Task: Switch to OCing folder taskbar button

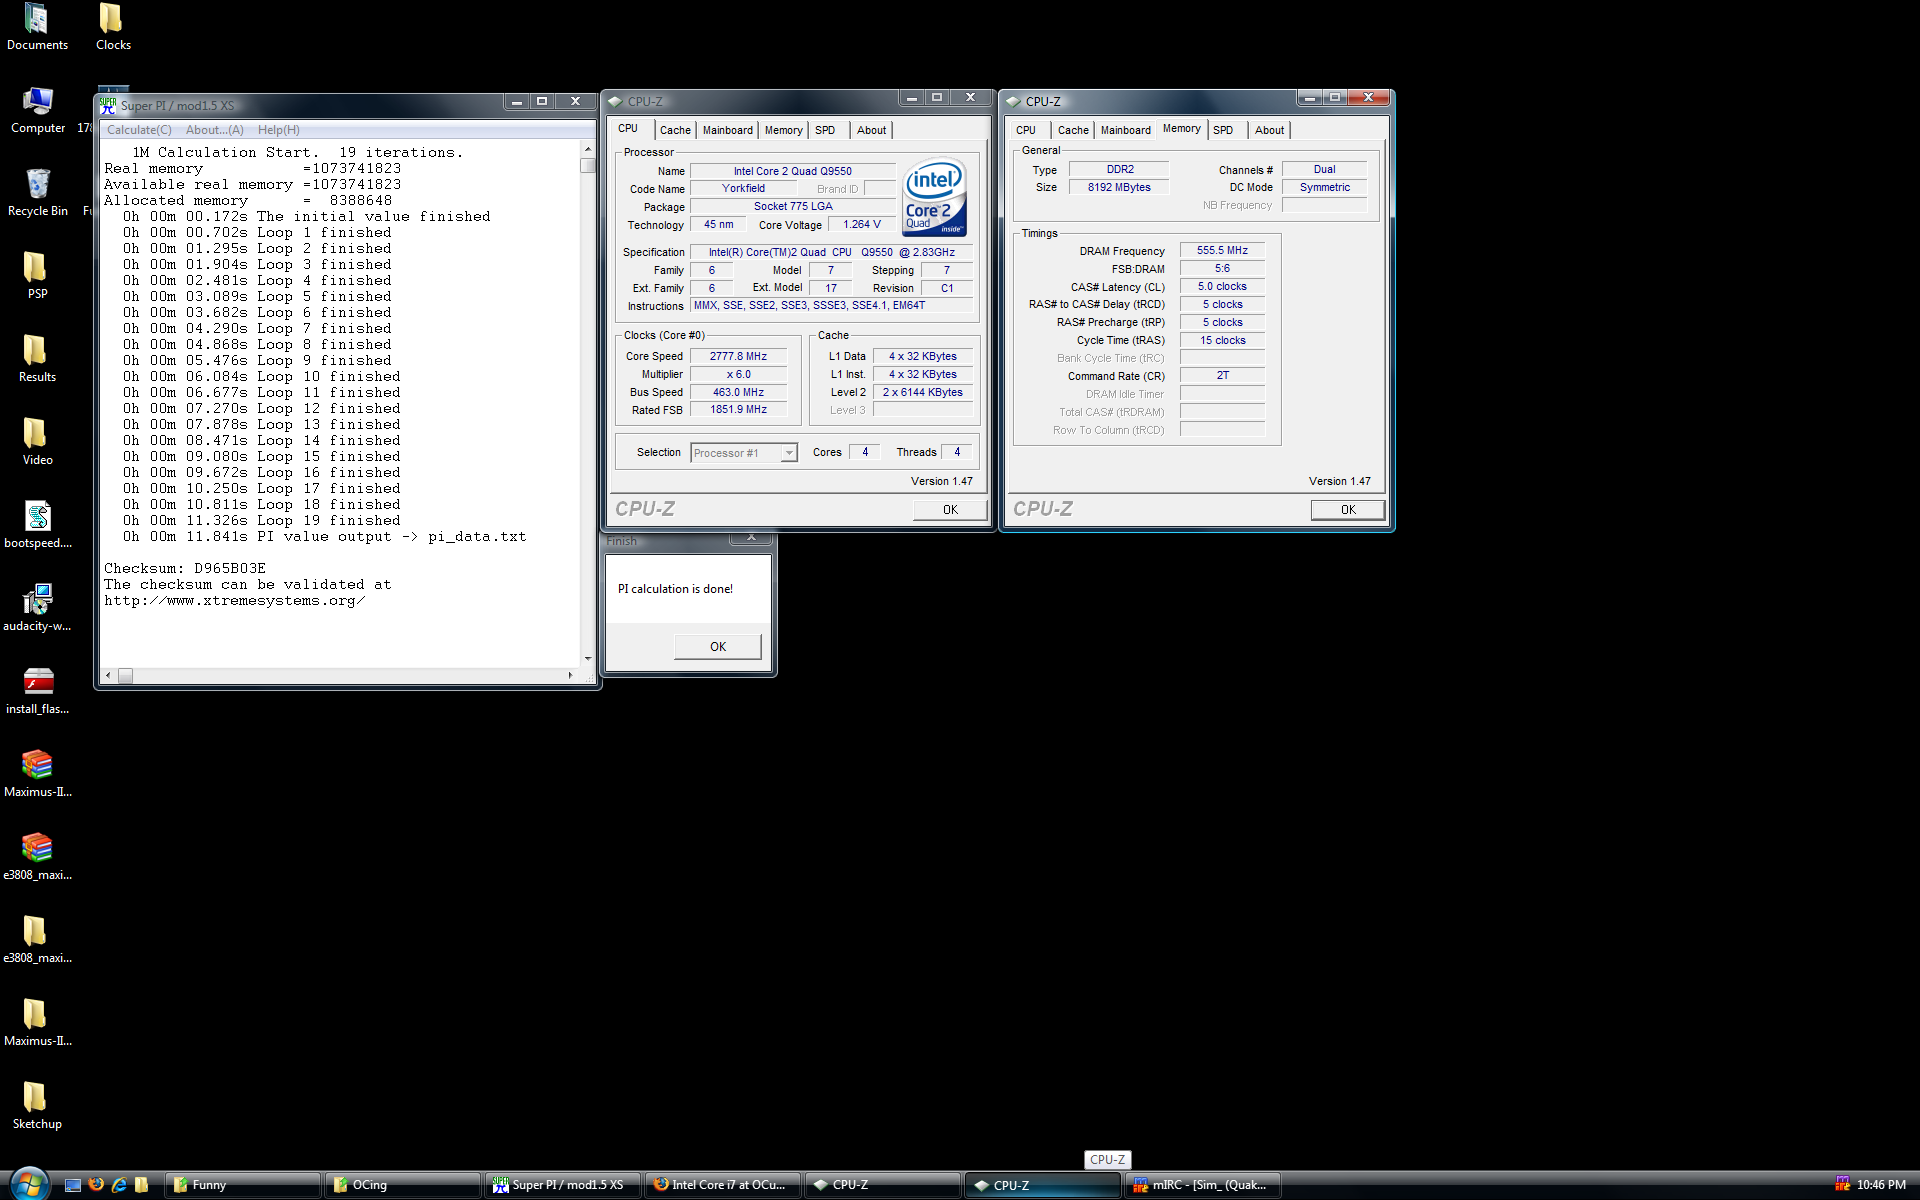Action: click(x=403, y=1185)
